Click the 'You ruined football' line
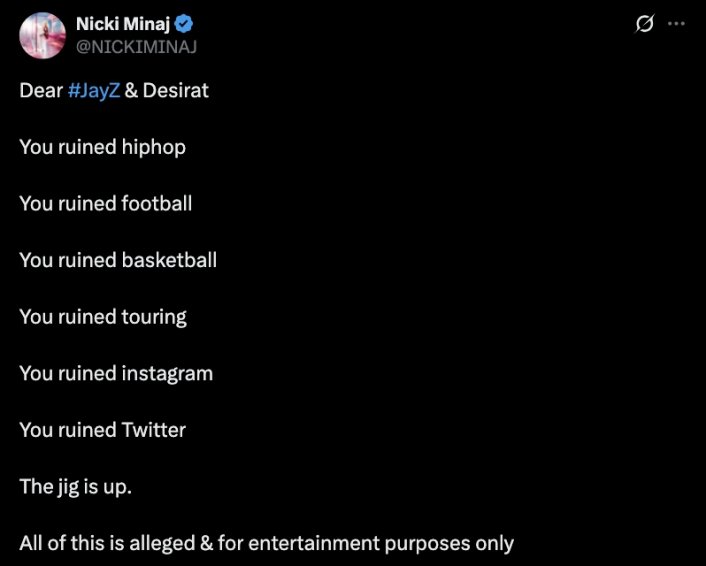 (106, 204)
